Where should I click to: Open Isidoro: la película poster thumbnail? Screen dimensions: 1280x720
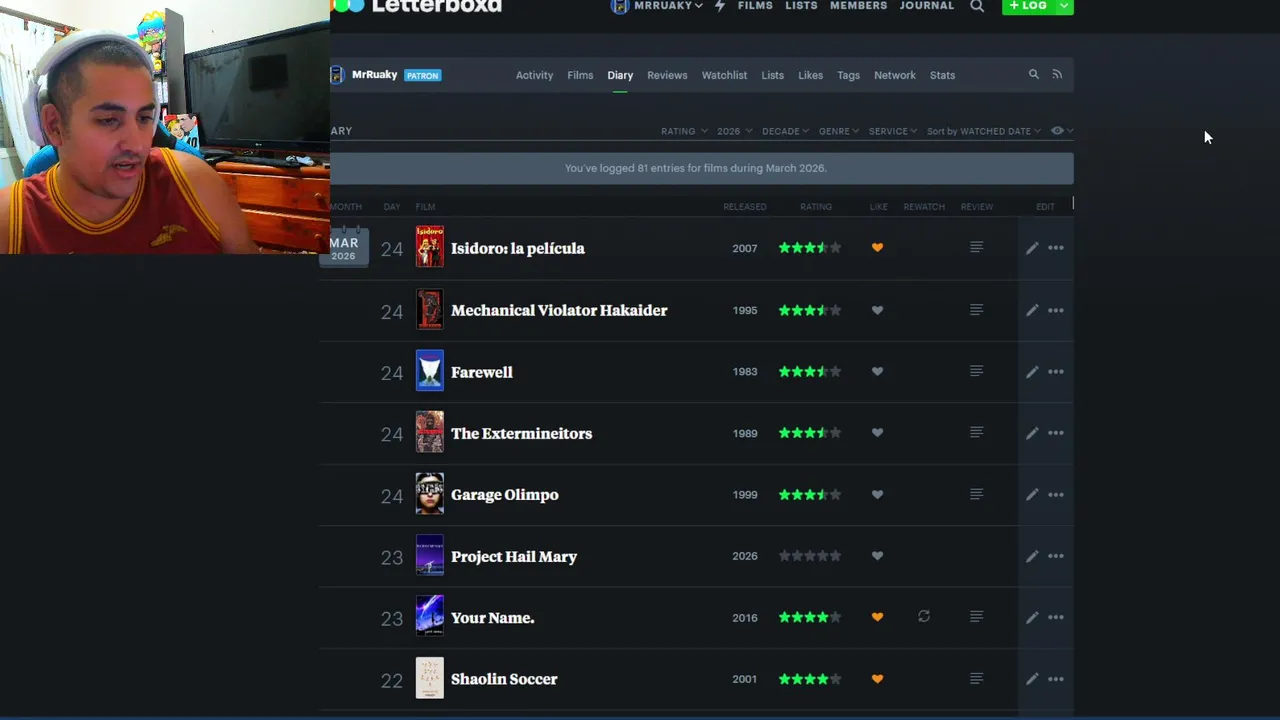tap(430, 247)
